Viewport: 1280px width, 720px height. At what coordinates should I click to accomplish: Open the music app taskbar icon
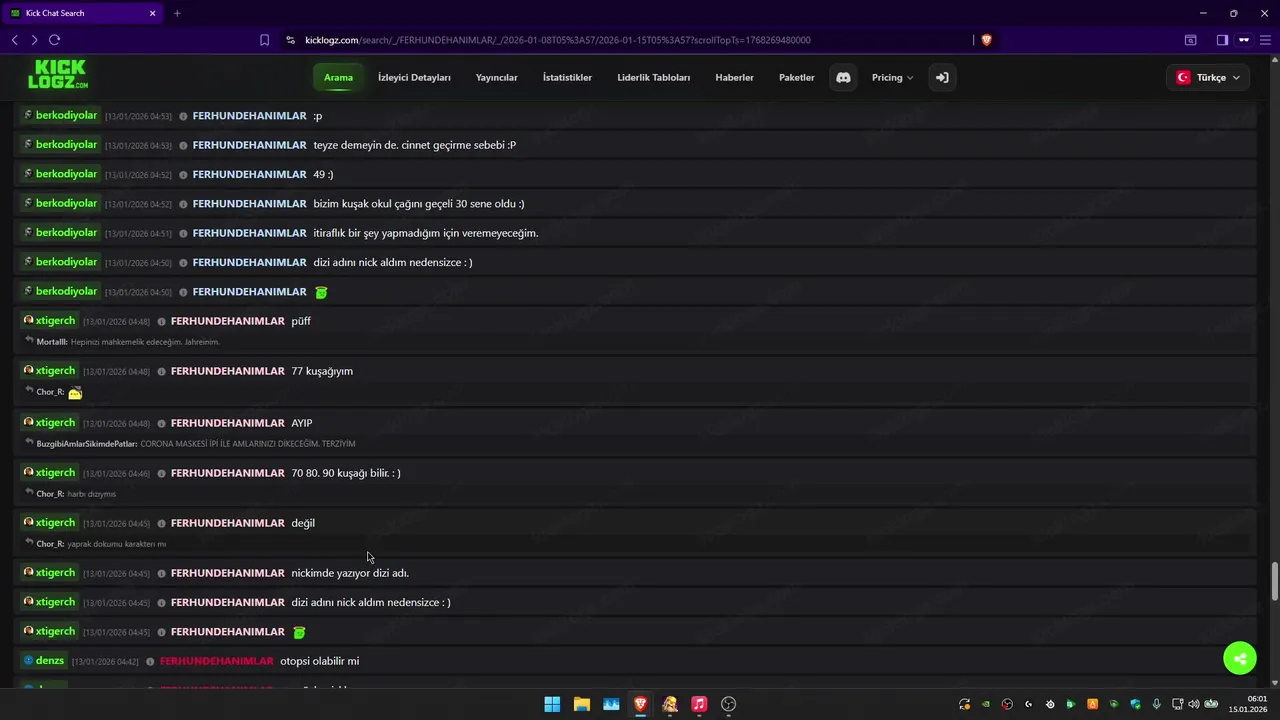tap(699, 704)
